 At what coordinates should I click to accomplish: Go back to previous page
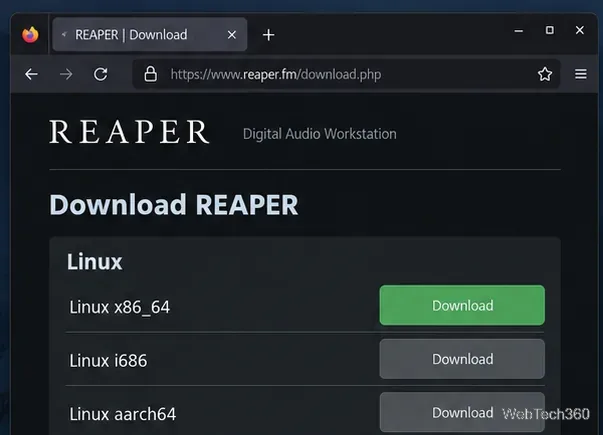point(31,74)
